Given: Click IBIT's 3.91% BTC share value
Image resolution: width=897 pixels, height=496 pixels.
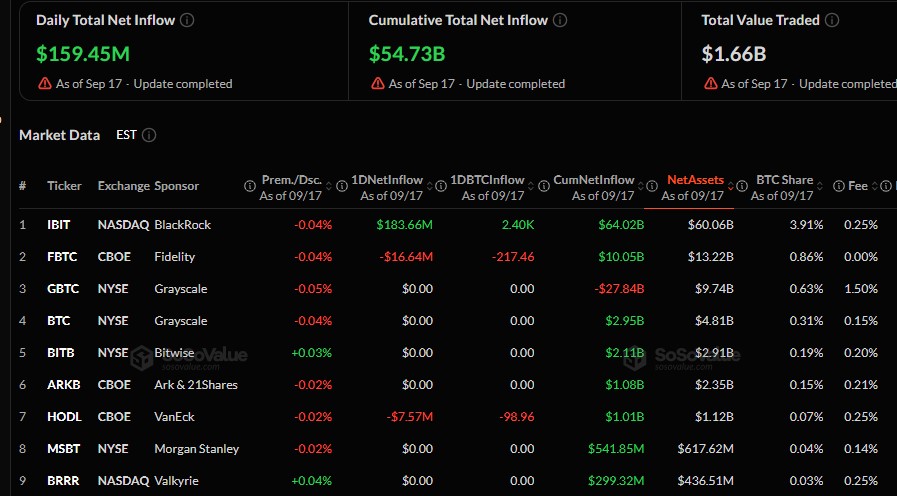Looking at the screenshot, I should tap(806, 225).
